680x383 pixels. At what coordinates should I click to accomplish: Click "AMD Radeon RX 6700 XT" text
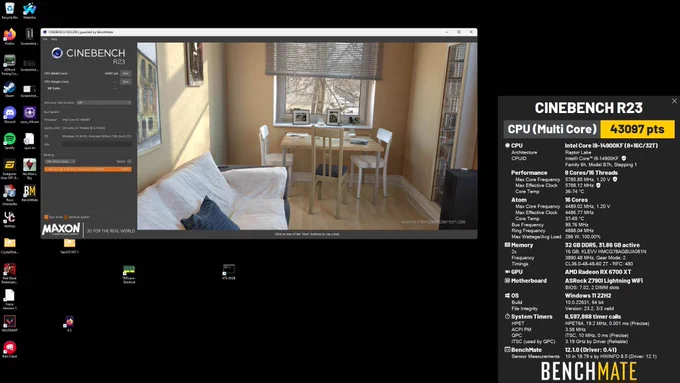(598, 272)
